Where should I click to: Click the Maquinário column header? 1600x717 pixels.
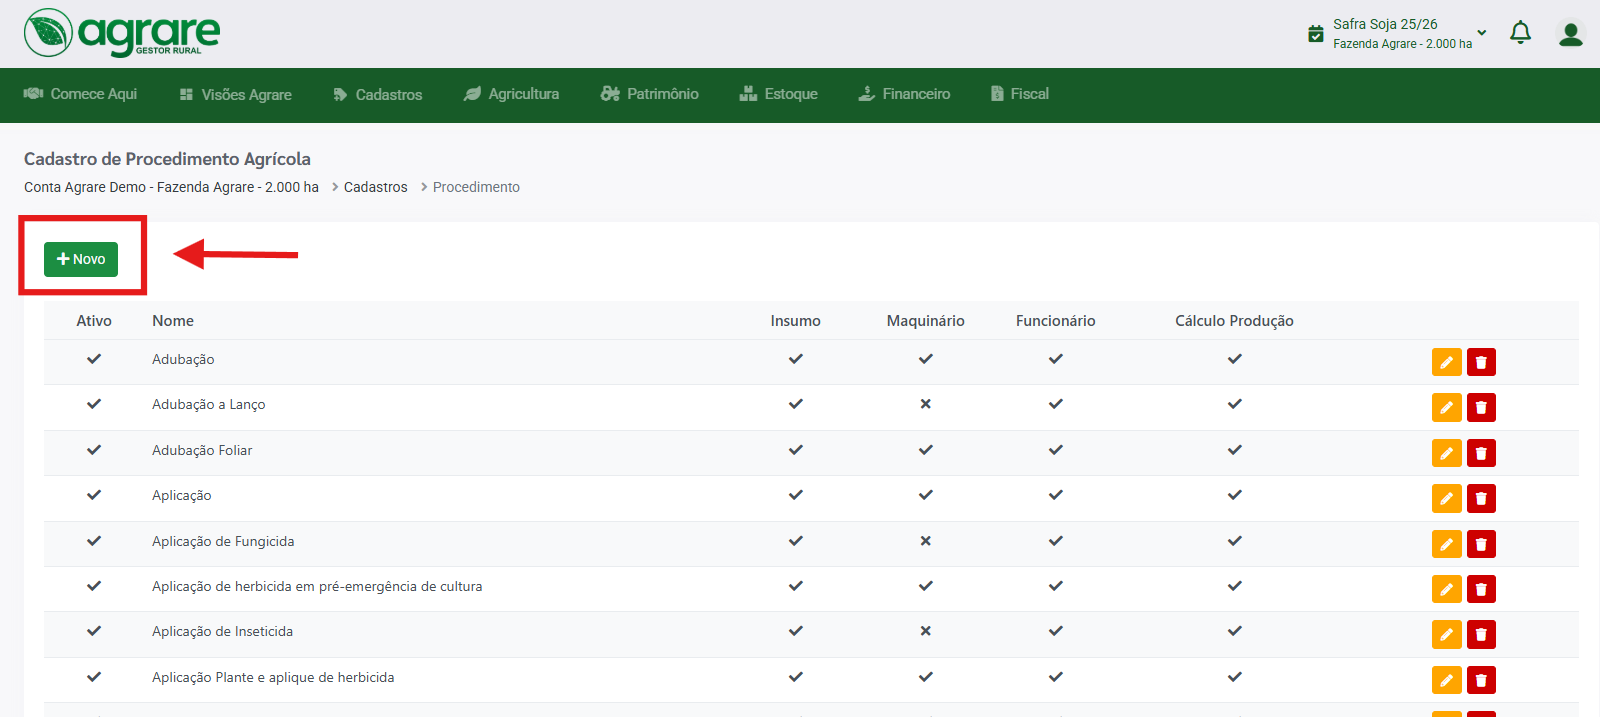[926, 321]
